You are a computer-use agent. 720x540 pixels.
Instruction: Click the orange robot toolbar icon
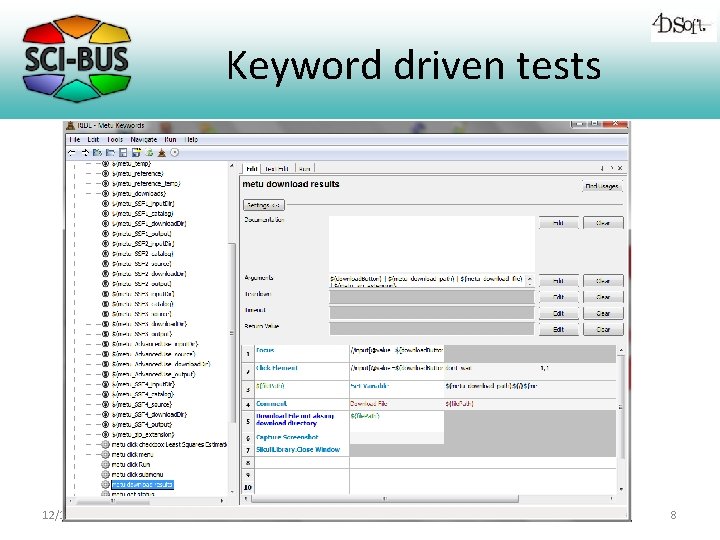tap(162, 153)
